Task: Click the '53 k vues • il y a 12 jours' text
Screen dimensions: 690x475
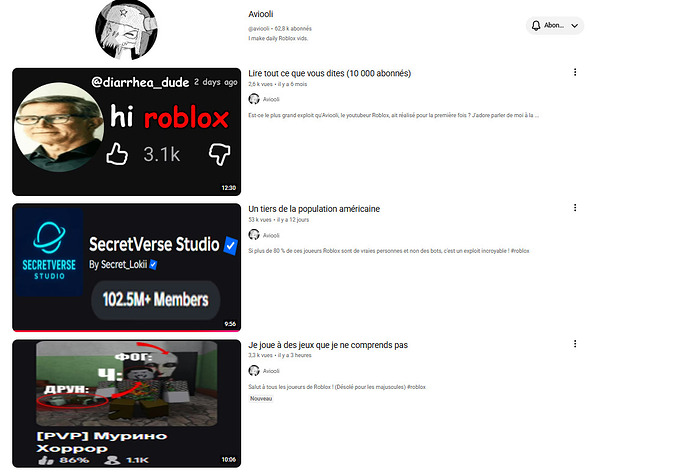Action: pos(279,220)
